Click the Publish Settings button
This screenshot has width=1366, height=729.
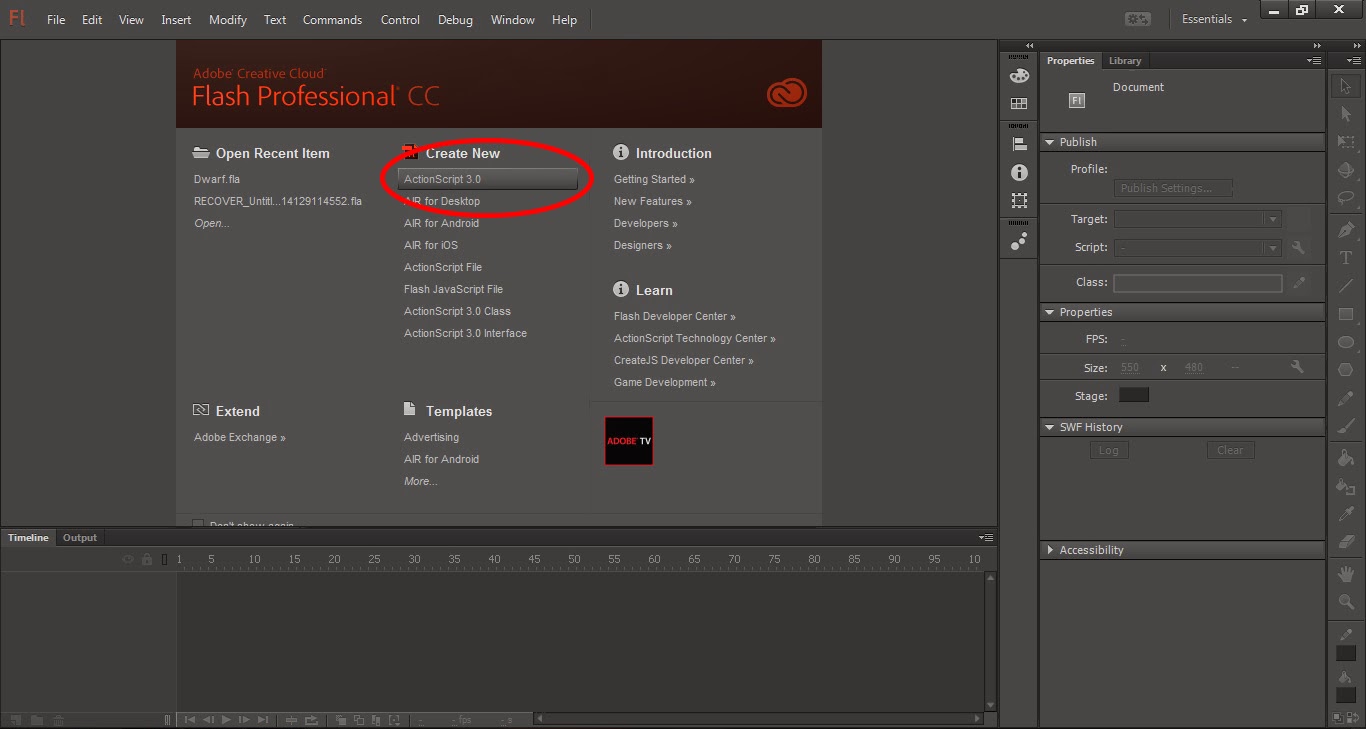coord(1173,188)
